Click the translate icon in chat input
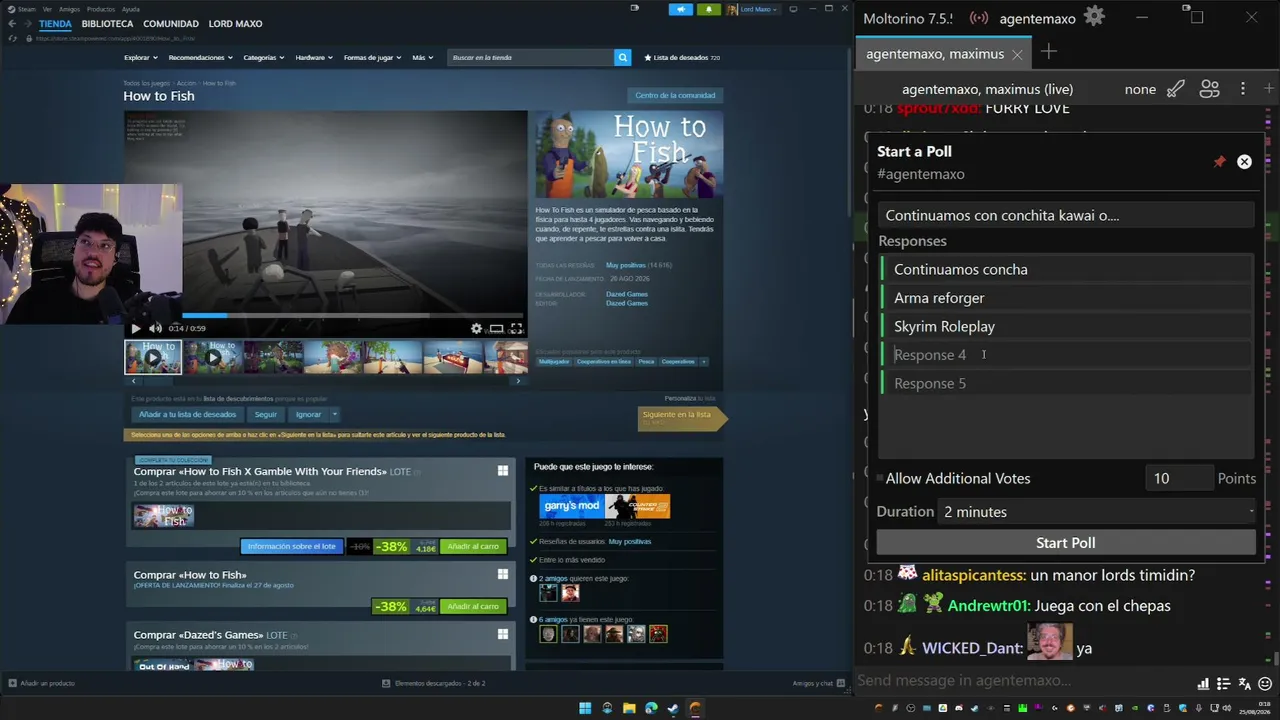 1244,684
